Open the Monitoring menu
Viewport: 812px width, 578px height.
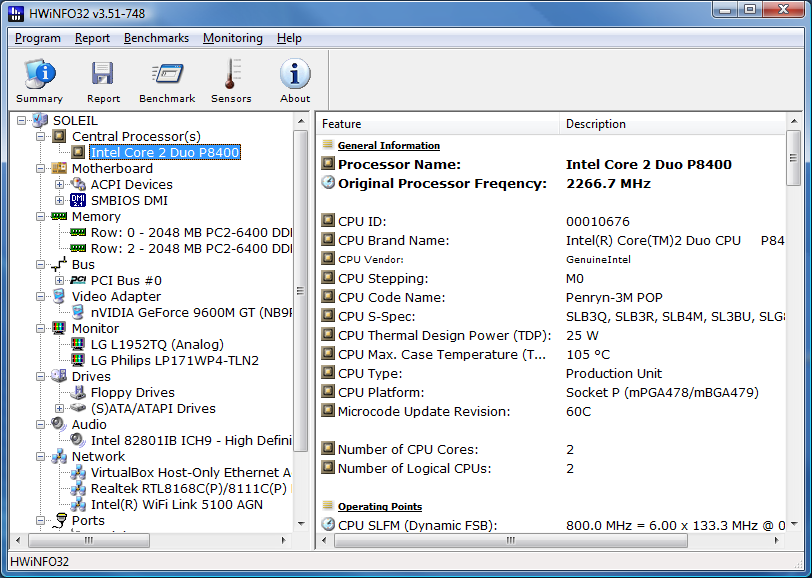(233, 38)
